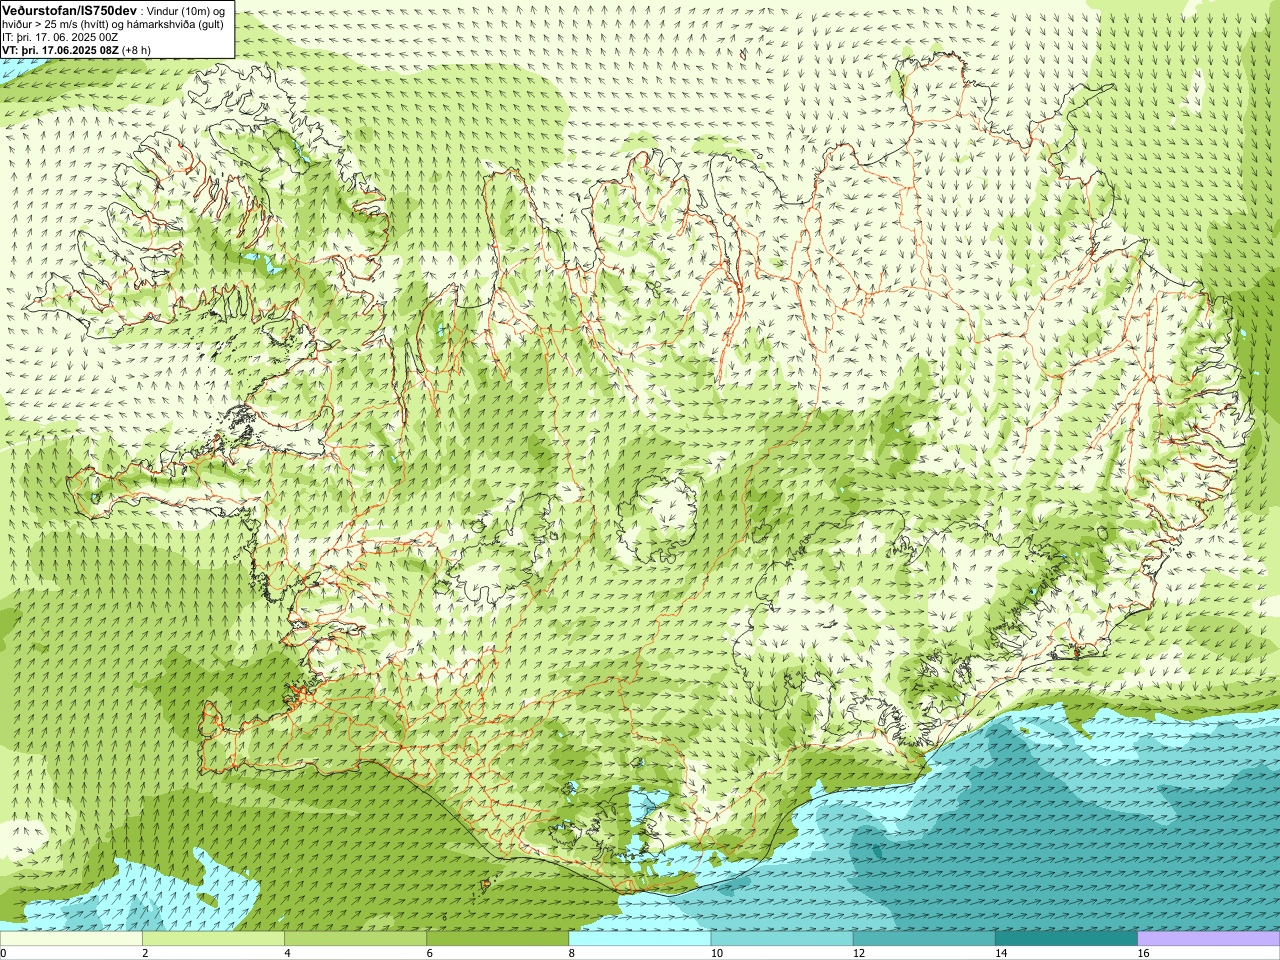The height and width of the screenshot is (960, 1280).
Task: Click the cyan 10–12 m/s legend swatch
Action: click(782, 939)
